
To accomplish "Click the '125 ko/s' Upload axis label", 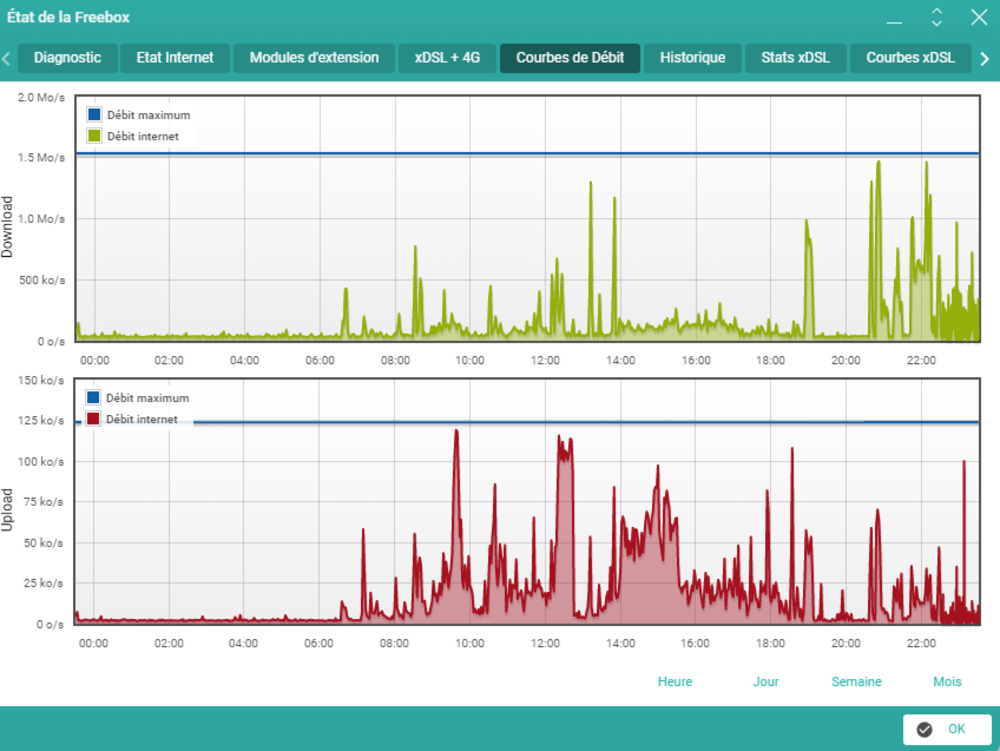I will click(x=41, y=421).
